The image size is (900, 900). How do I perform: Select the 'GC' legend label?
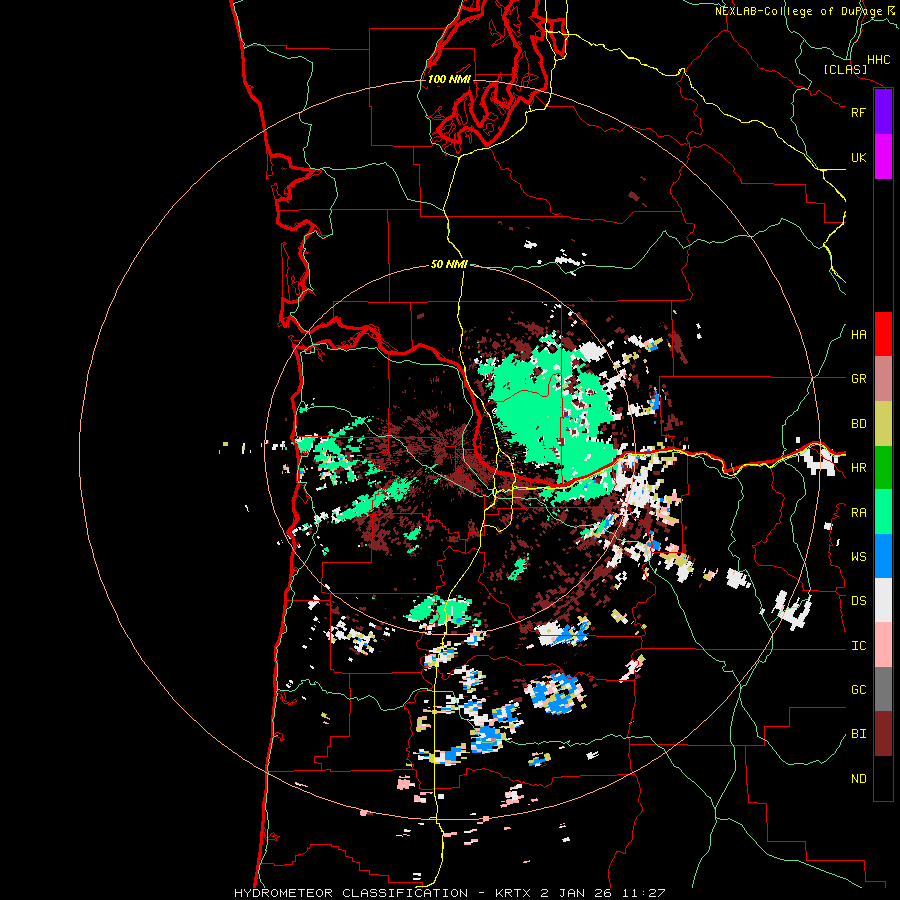(858, 690)
